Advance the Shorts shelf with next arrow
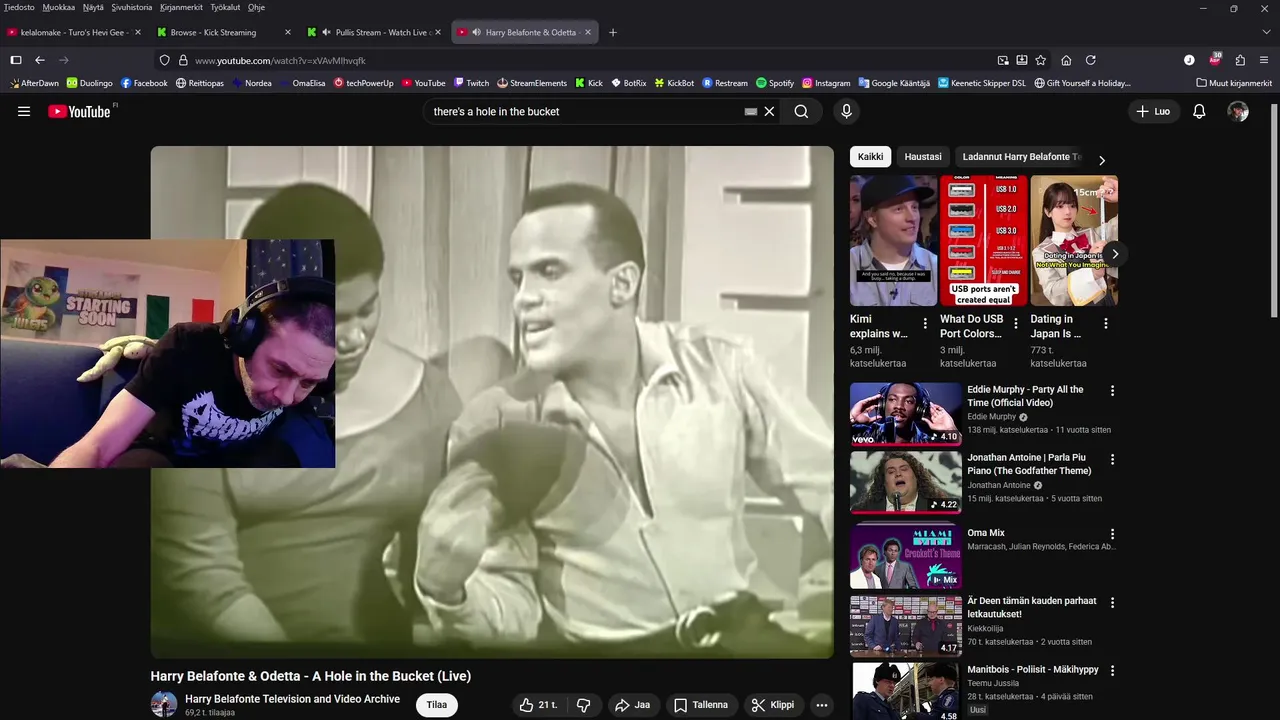 (x=1114, y=254)
